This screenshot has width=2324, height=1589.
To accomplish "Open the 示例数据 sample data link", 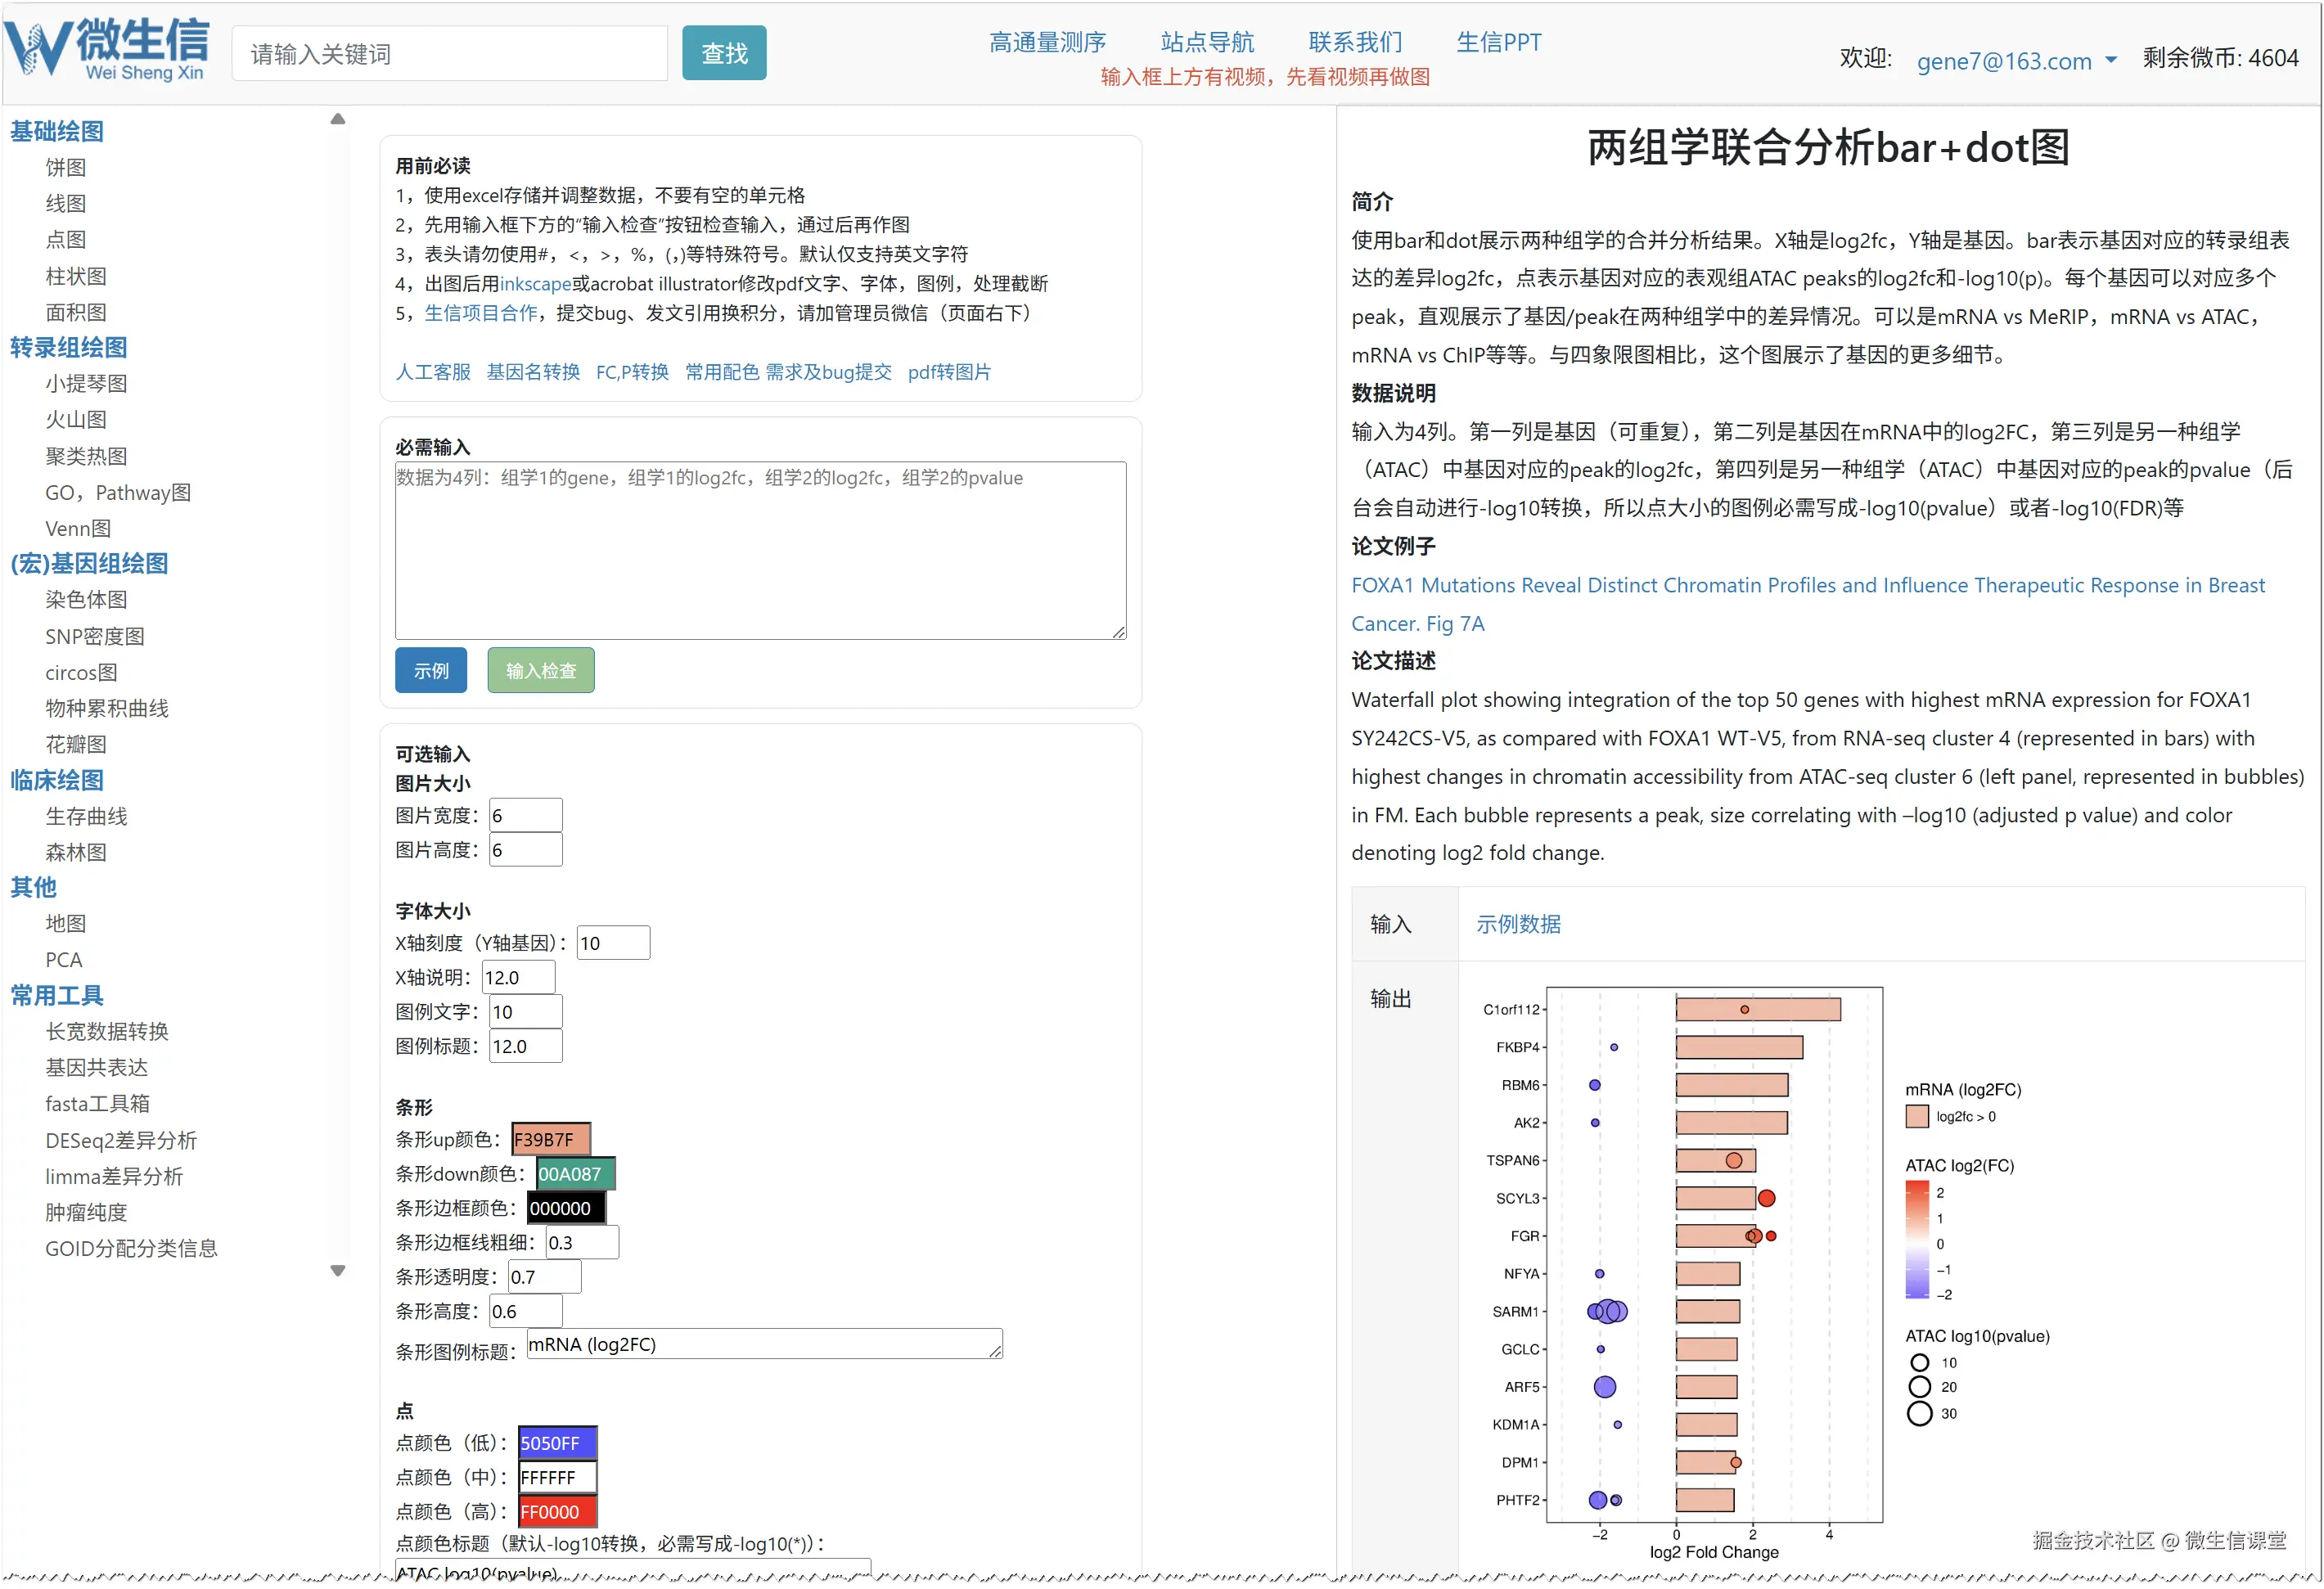I will (1518, 924).
